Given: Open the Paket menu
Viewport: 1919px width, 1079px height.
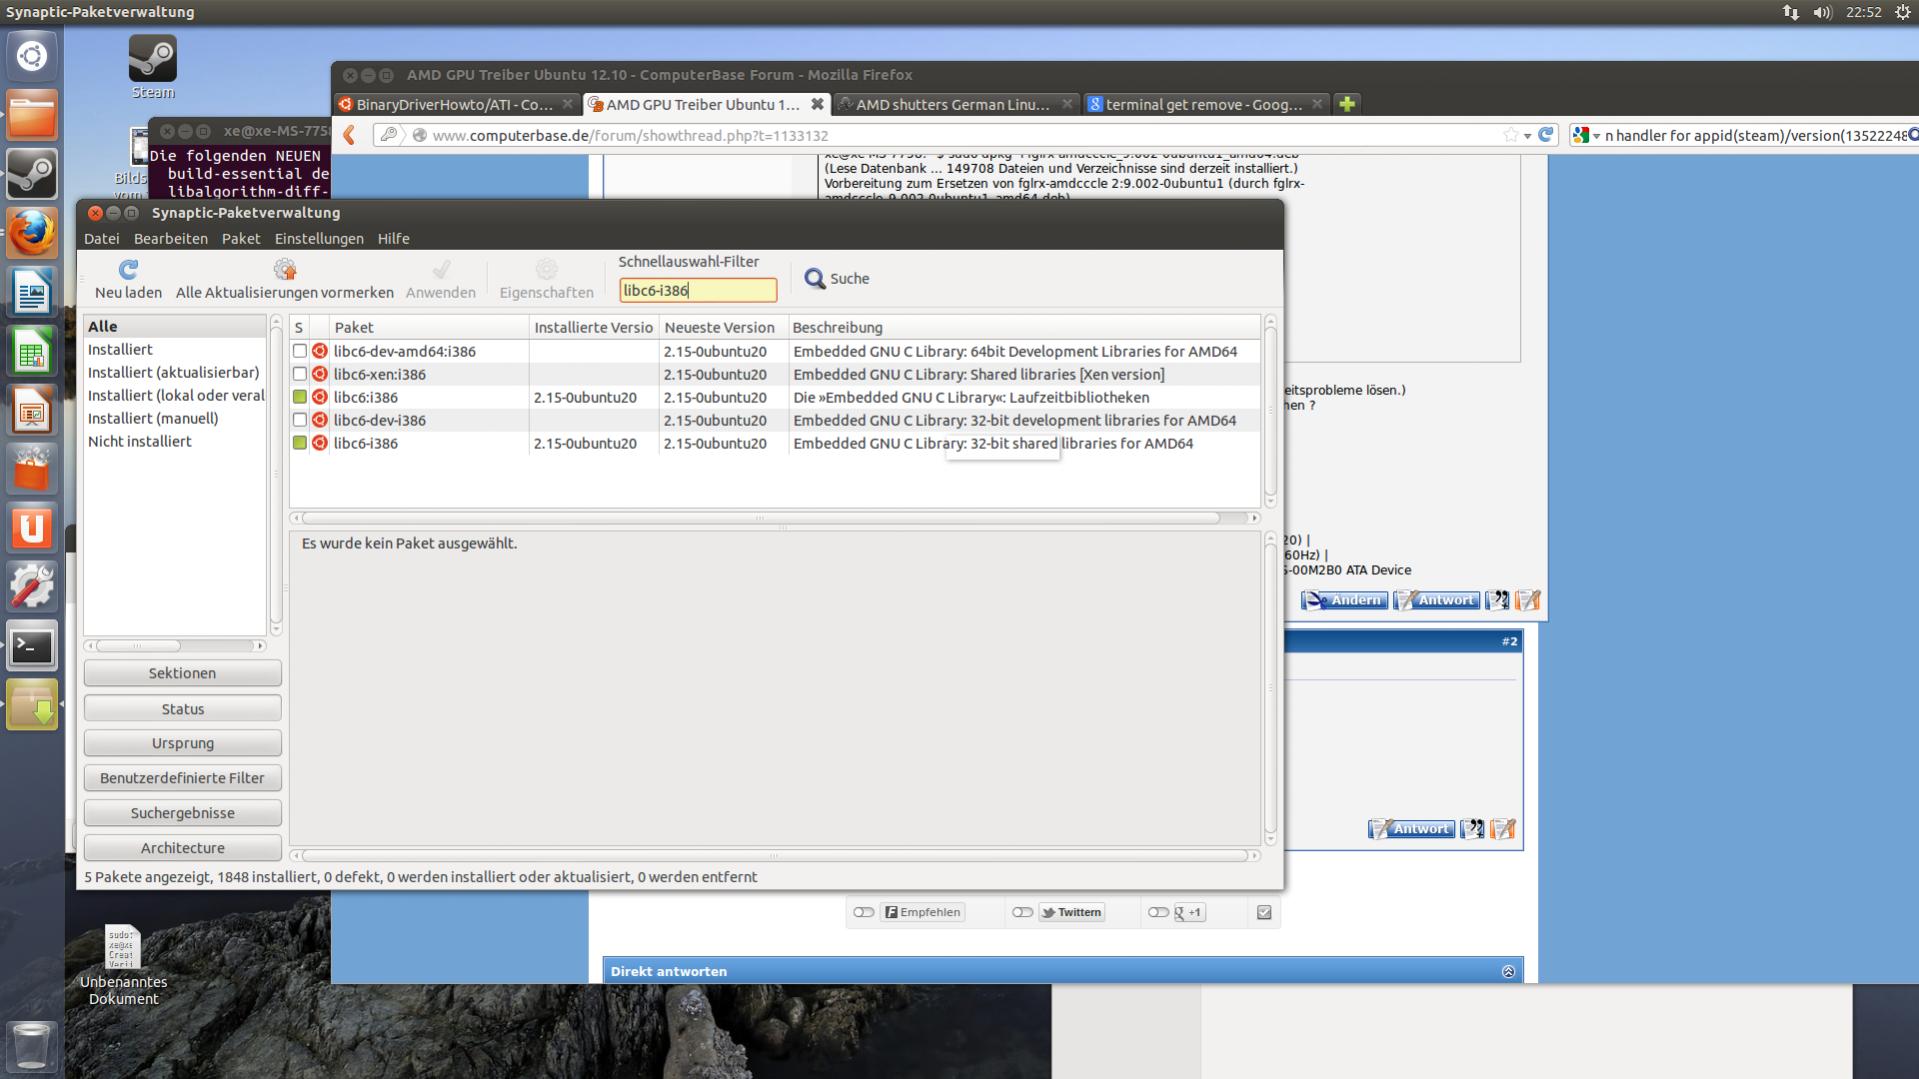Looking at the screenshot, I should tap(241, 238).
